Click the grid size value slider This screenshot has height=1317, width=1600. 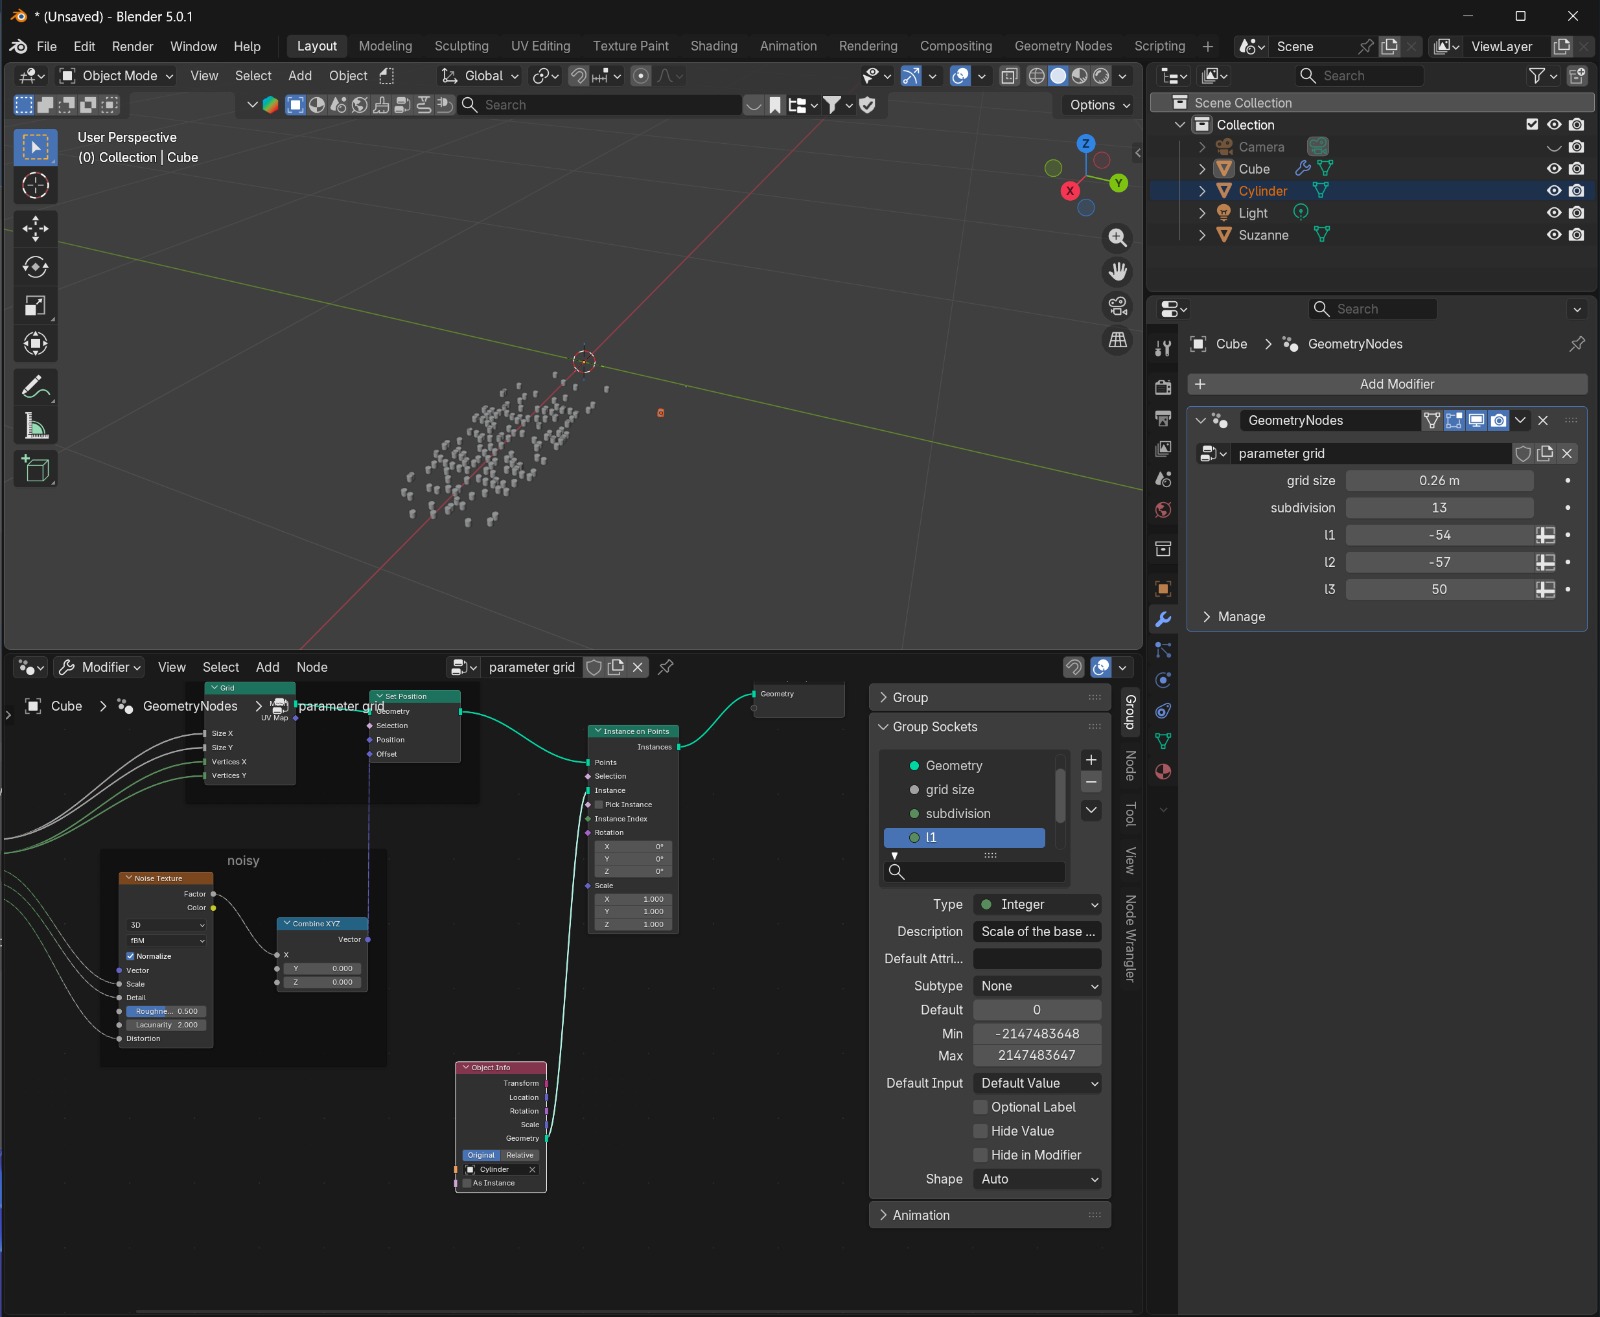1438,481
